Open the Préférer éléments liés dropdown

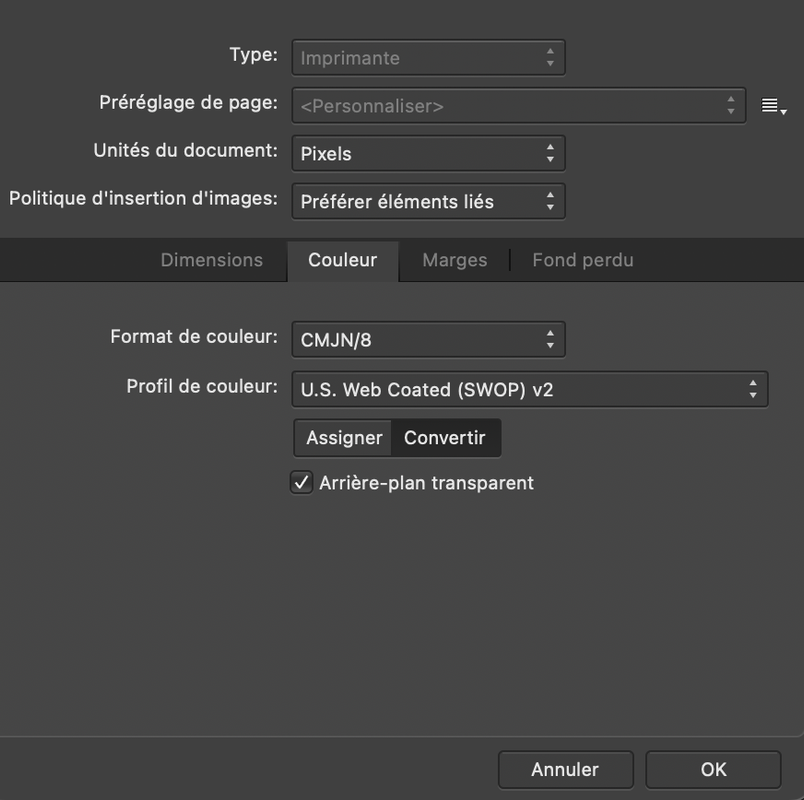(429, 201)
